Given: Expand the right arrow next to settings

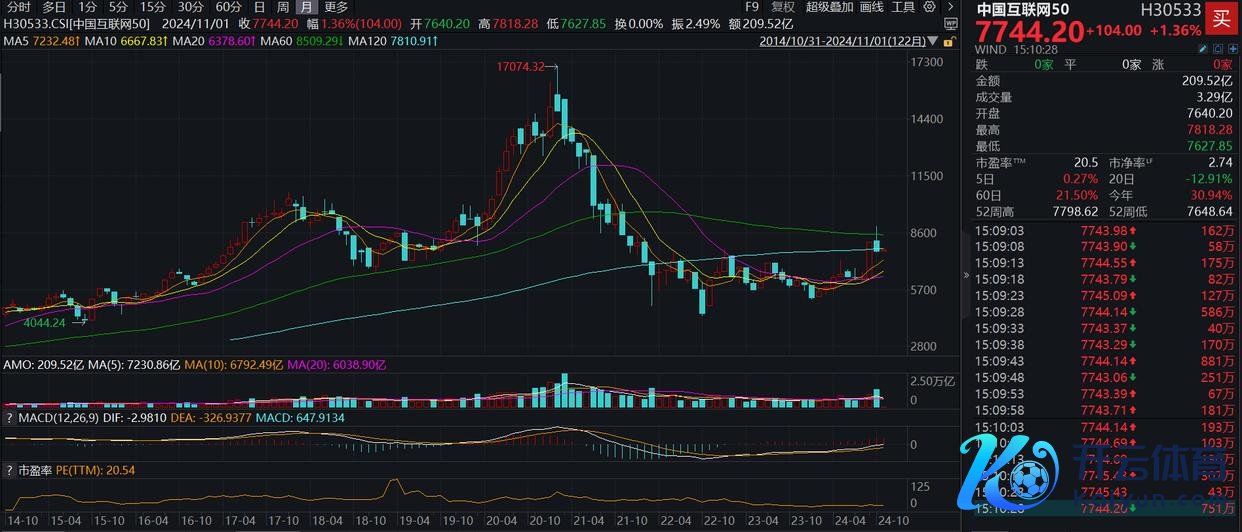Looking at the screenshot, I should point(950,7).
